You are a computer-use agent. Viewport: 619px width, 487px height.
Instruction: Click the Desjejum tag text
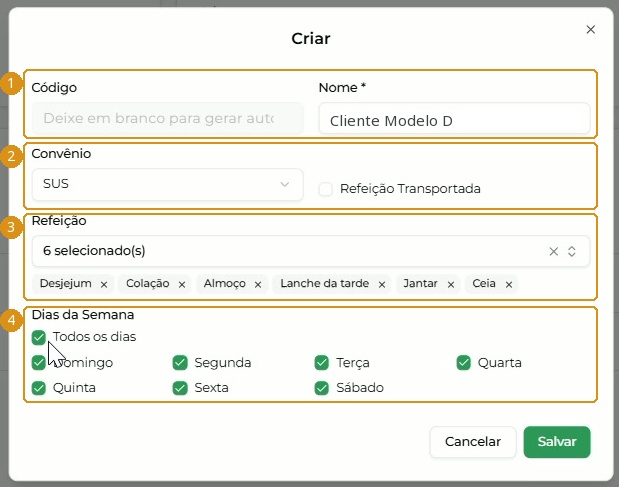66,283
